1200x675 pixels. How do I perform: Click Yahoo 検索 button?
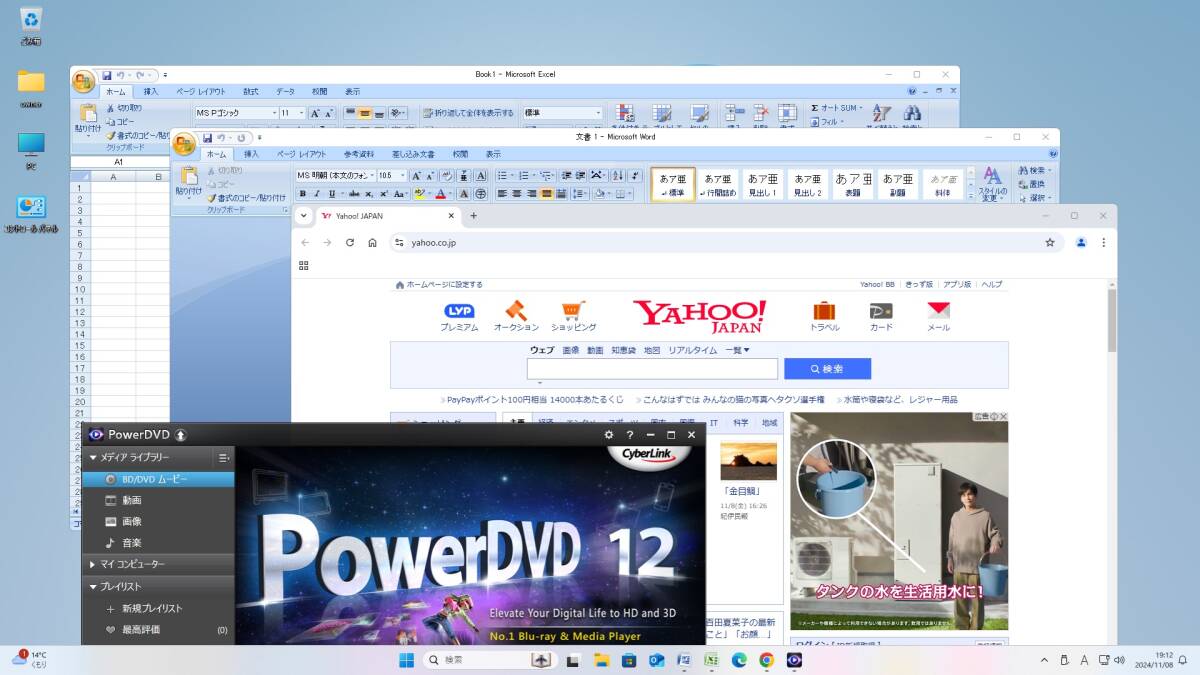tap(827, 369)
